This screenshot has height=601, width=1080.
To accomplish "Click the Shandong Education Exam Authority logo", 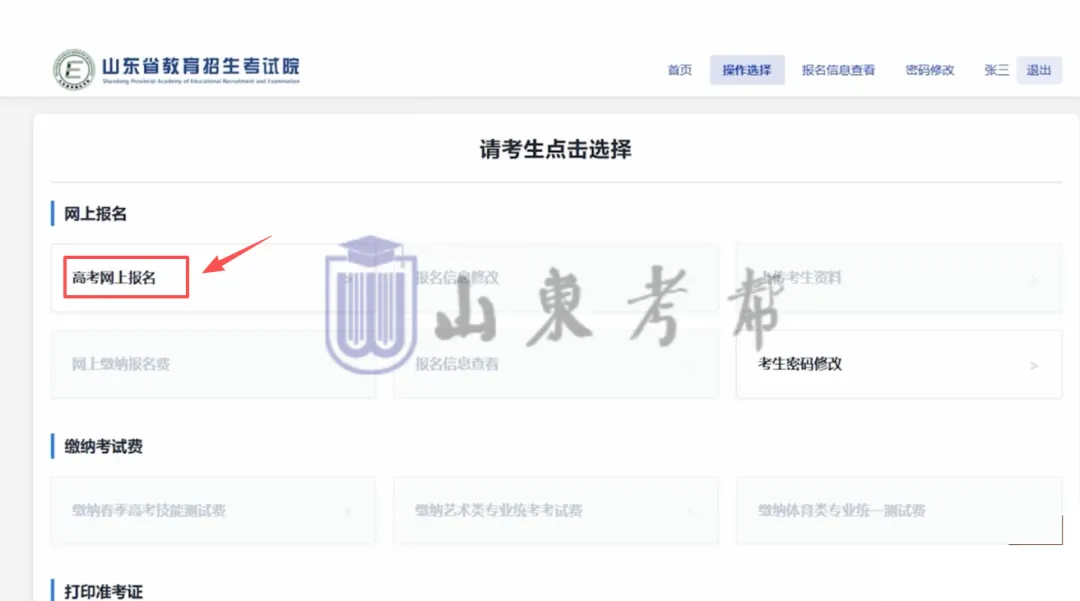I will coord(176,70).
